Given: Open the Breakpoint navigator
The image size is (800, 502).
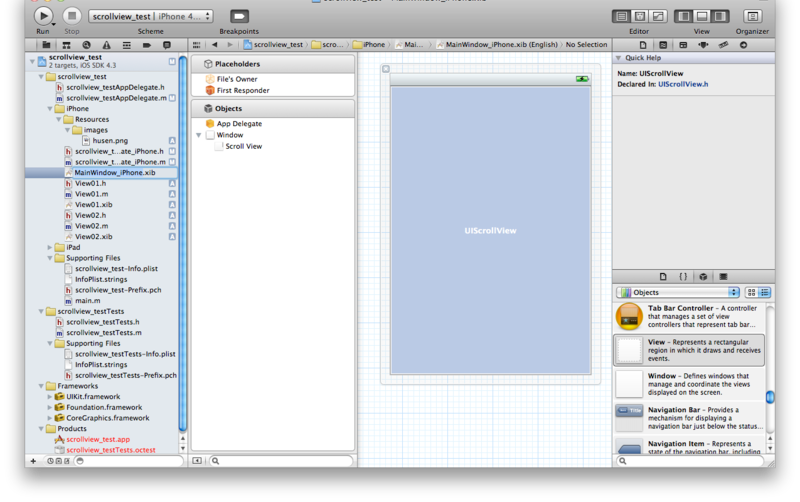Looking at the screenshot, I should [146, 45].
